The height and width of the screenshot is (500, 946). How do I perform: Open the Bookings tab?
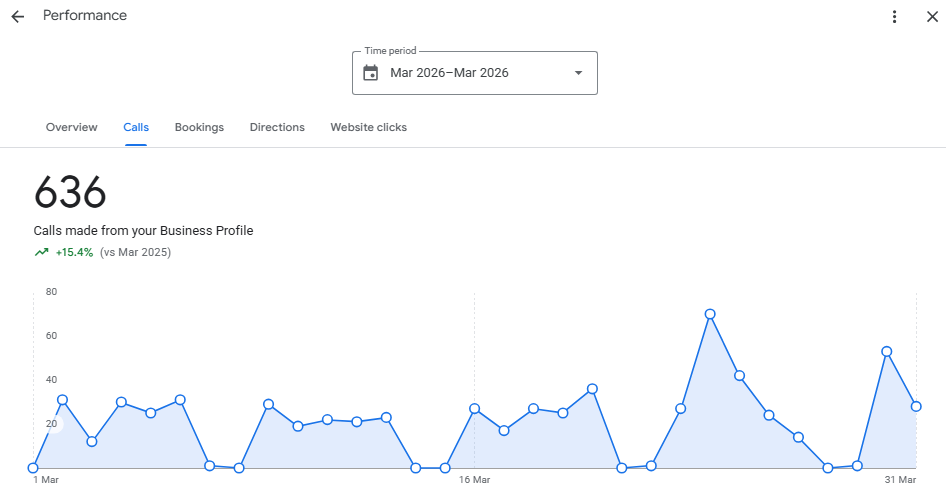pos(199,127)
